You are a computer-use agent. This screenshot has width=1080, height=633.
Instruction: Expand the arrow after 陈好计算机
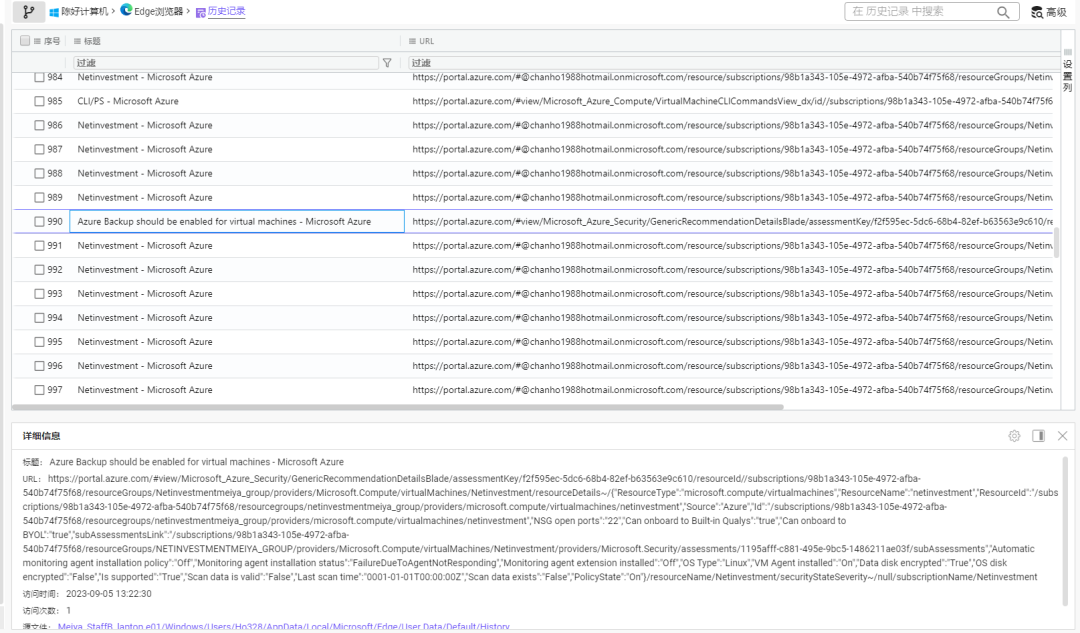(x=114, y=12)
